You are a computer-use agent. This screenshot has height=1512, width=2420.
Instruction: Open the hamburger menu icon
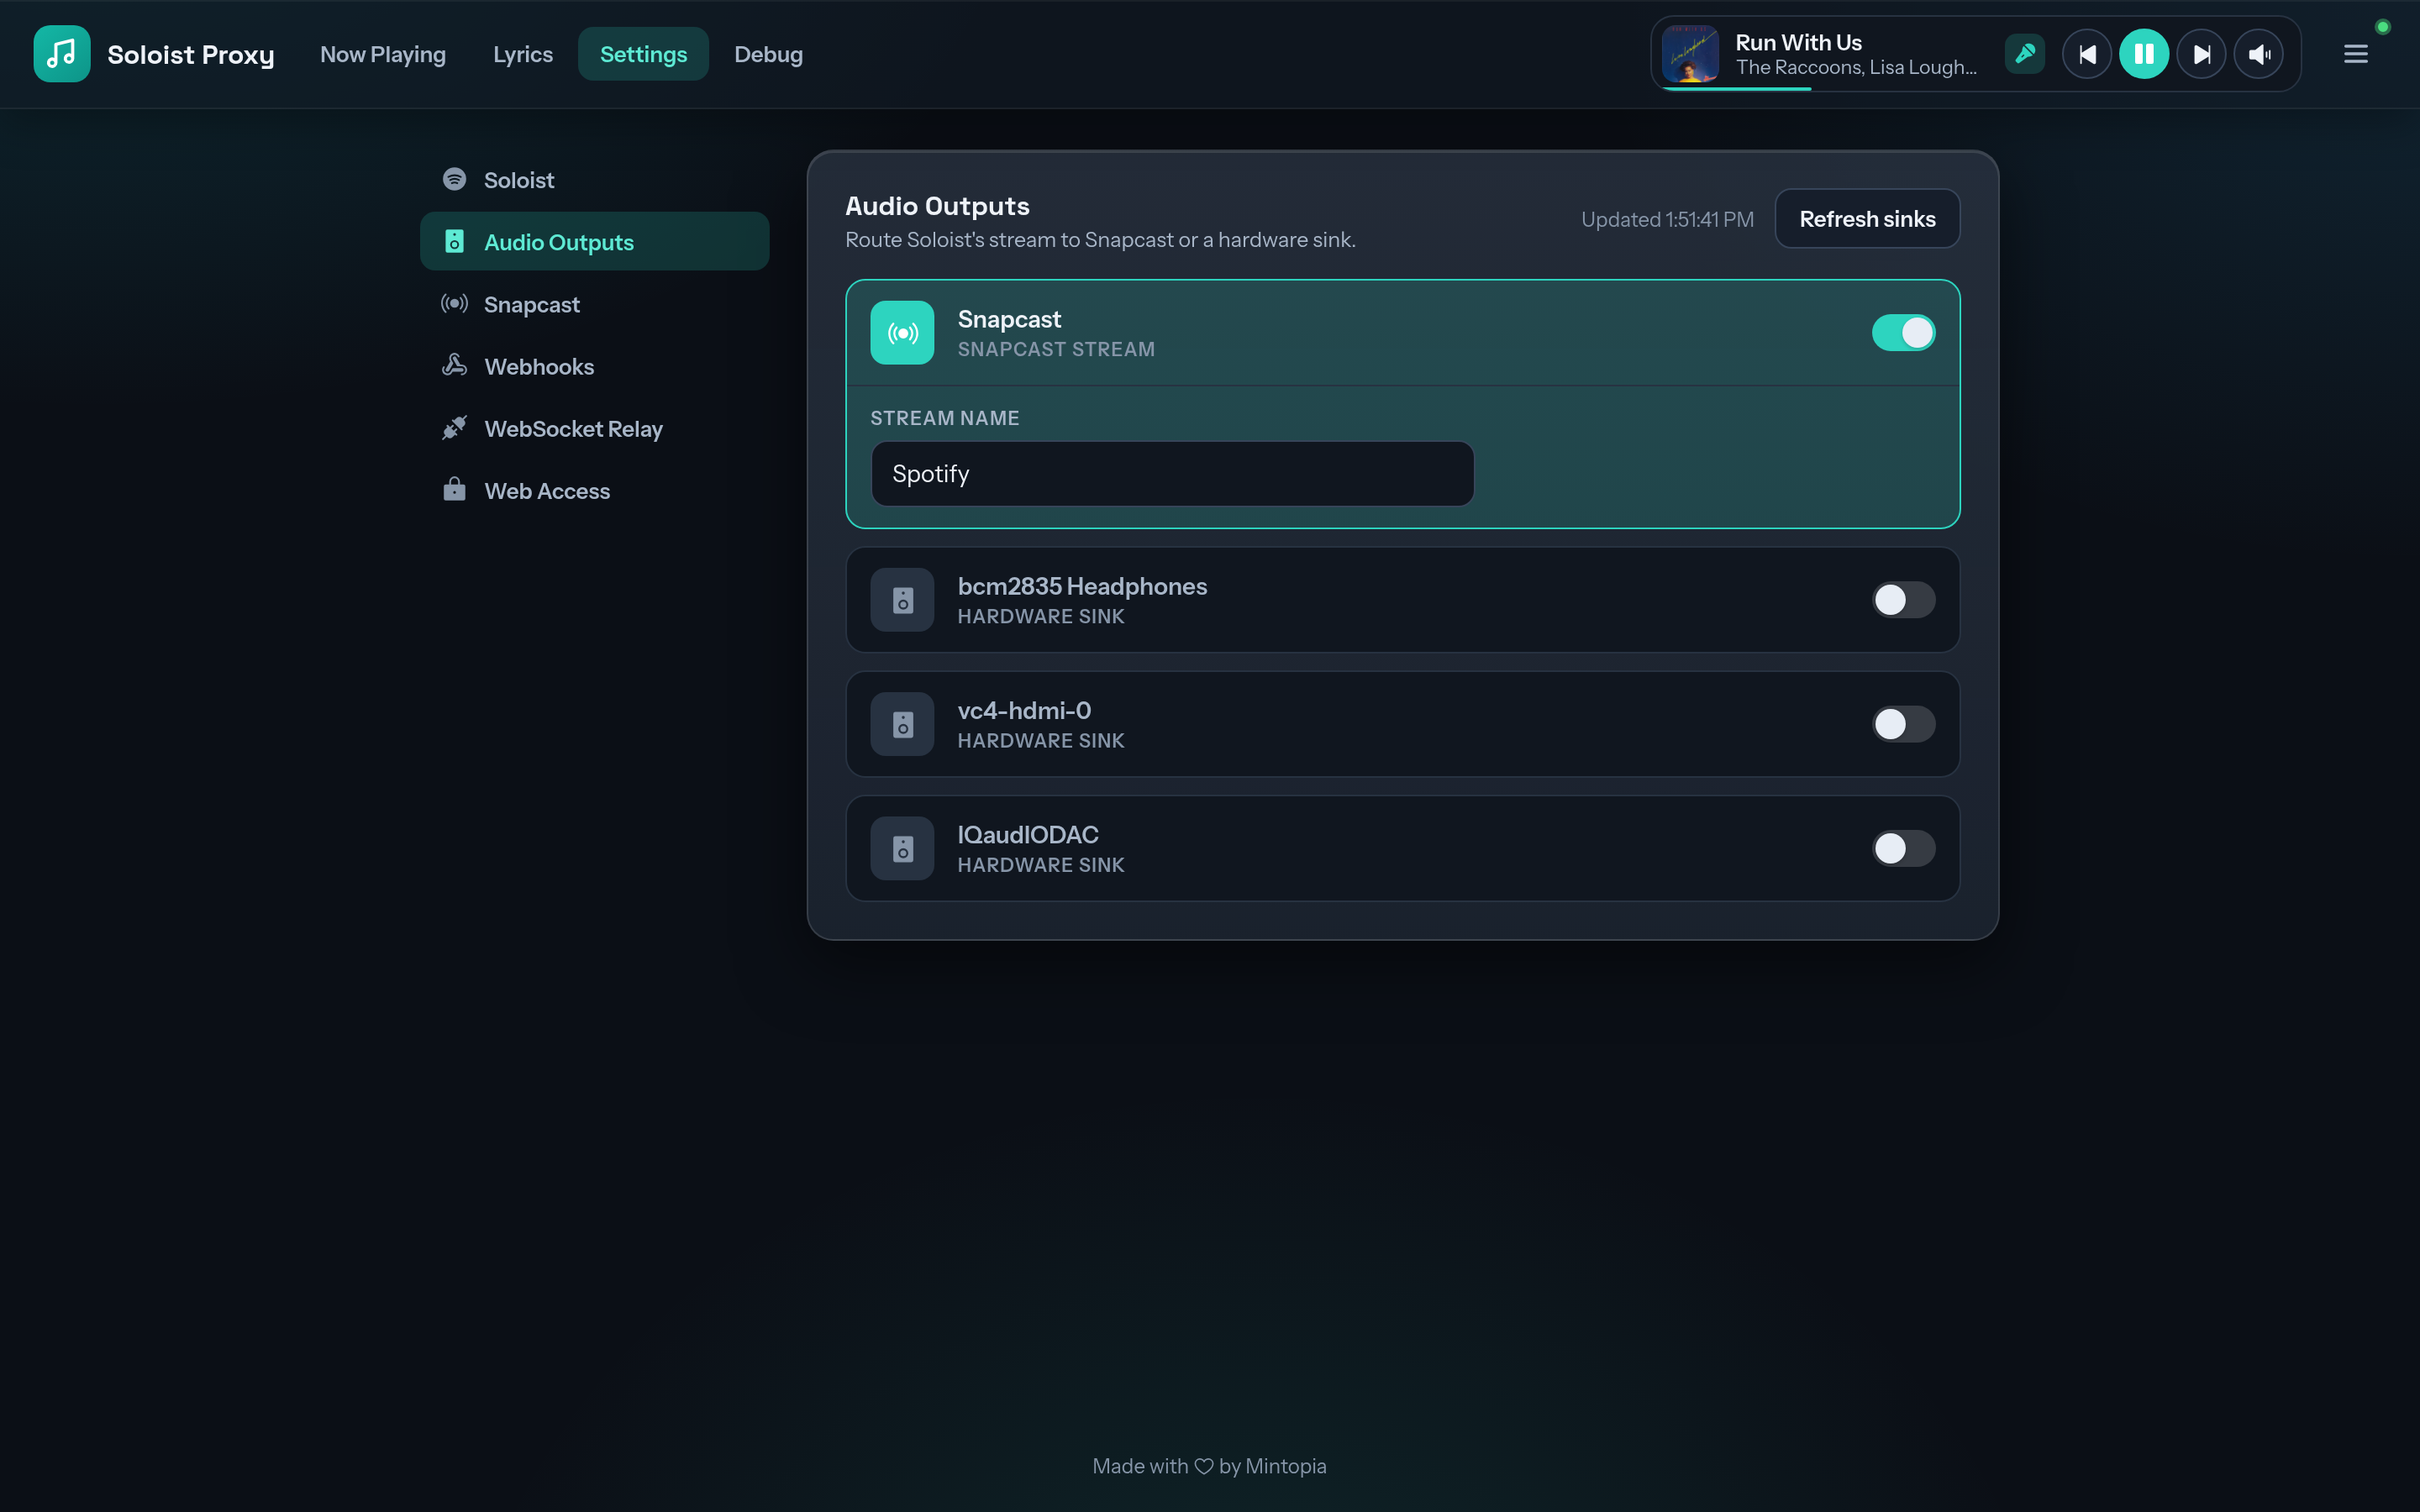pyautogui.click(x=2356, y=54)
